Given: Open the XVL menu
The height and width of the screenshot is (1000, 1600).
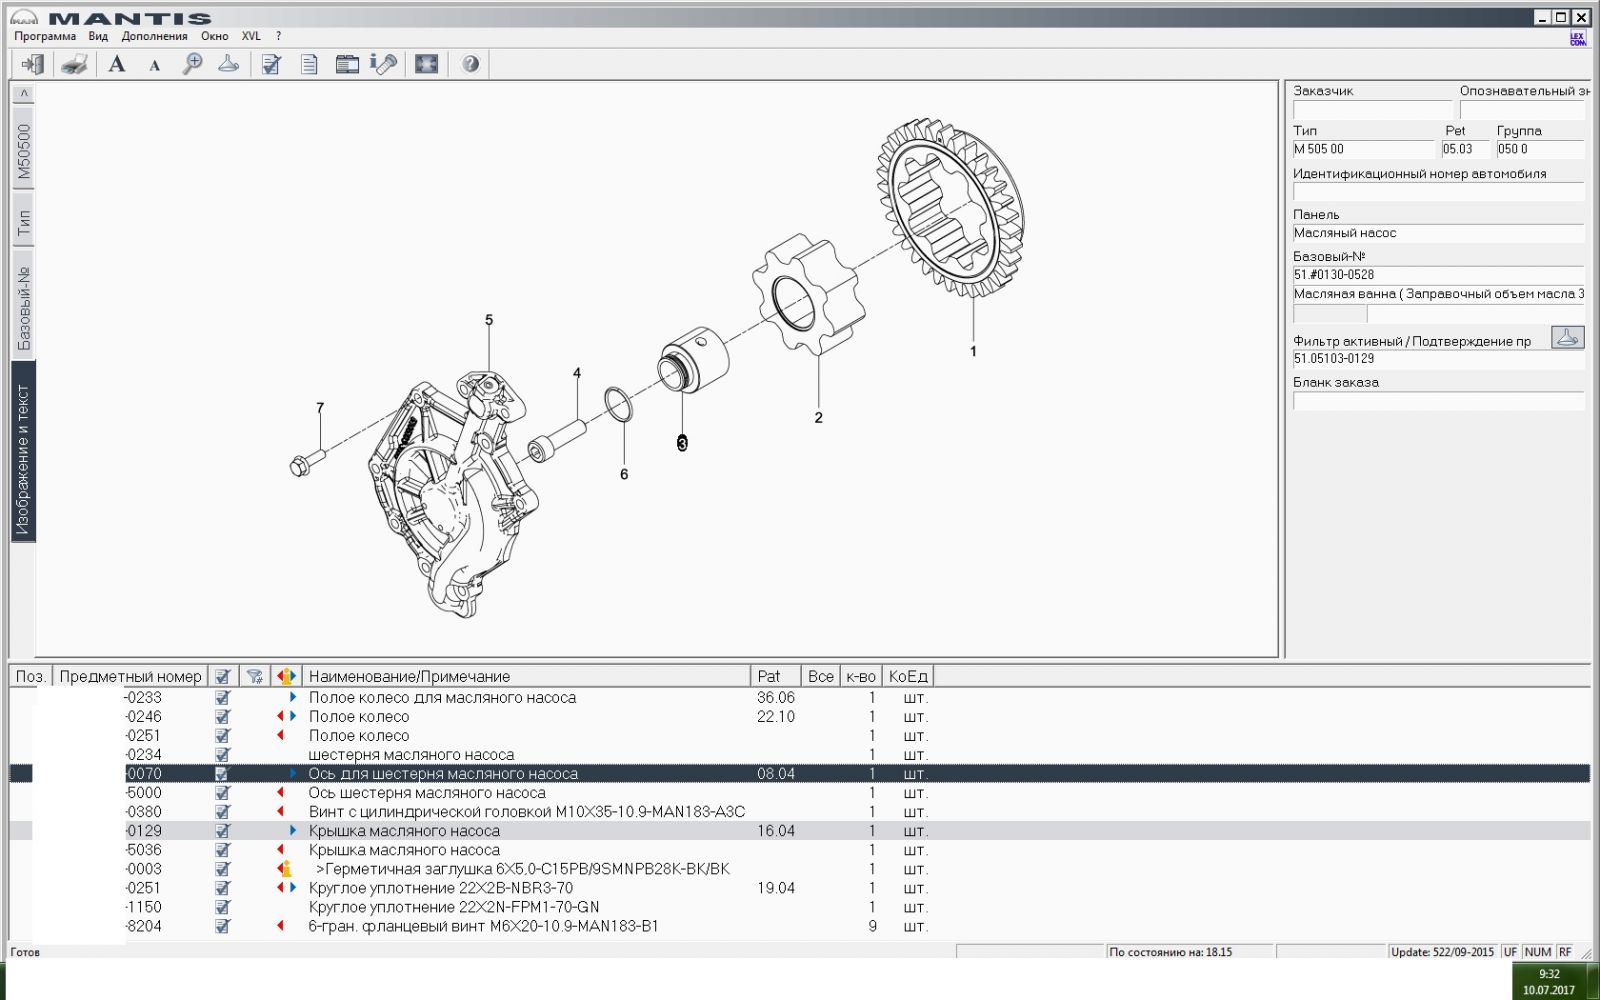Looking at the screenshot, I should pos(251,36).
